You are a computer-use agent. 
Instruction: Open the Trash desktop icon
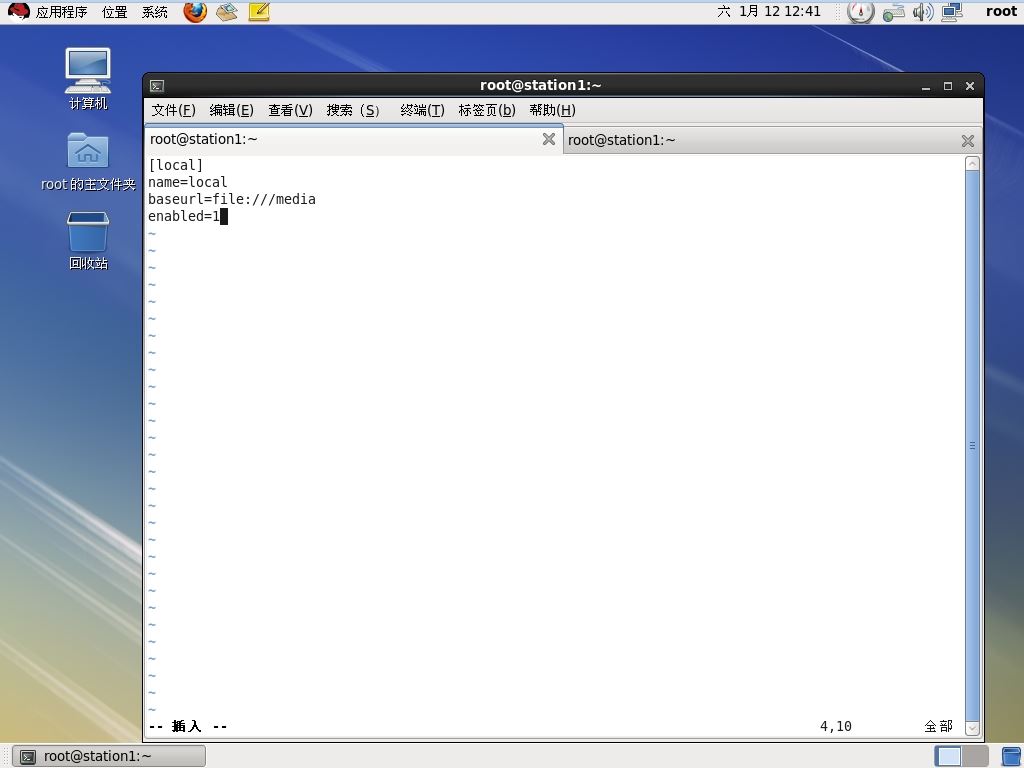tap(88, 240)
